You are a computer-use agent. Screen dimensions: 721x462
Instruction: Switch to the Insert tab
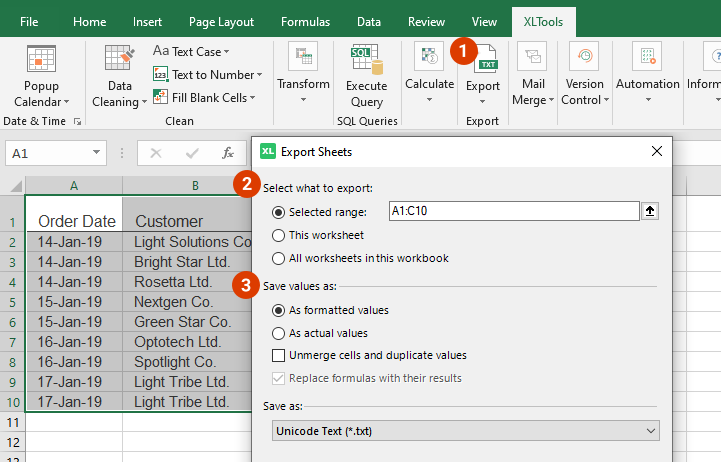pos(147,22)
